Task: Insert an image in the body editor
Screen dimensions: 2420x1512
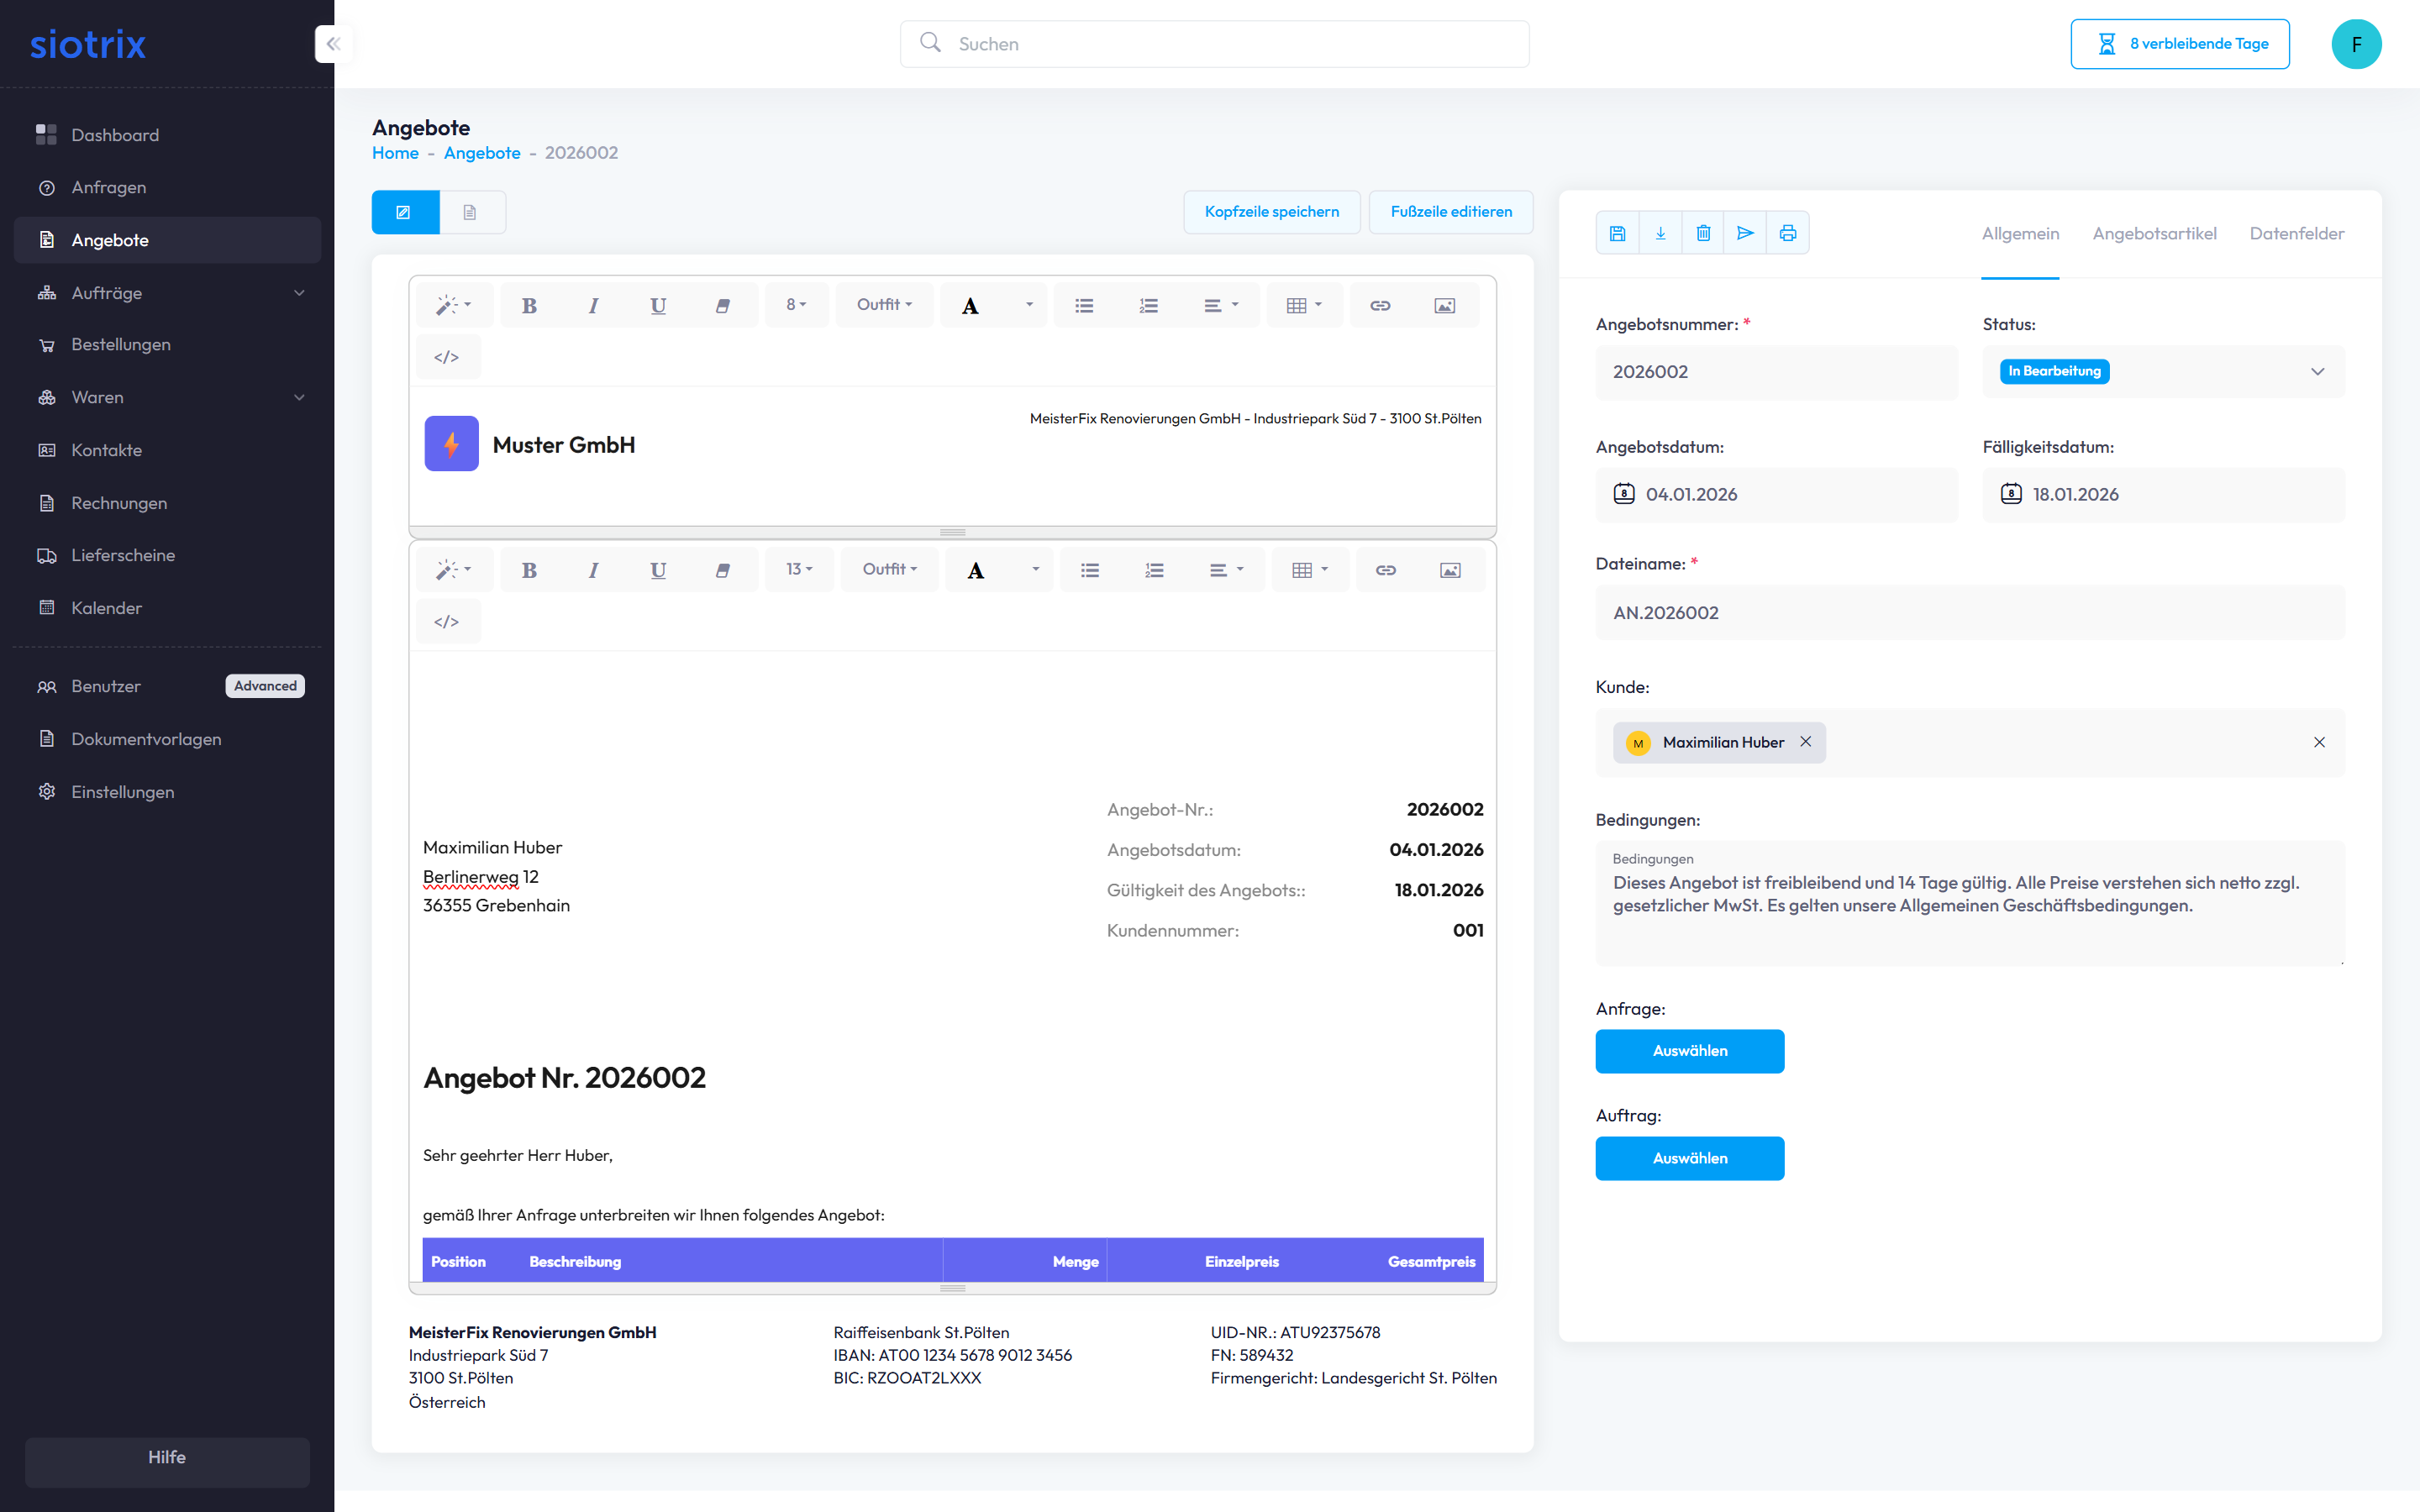Action: 1450,570
